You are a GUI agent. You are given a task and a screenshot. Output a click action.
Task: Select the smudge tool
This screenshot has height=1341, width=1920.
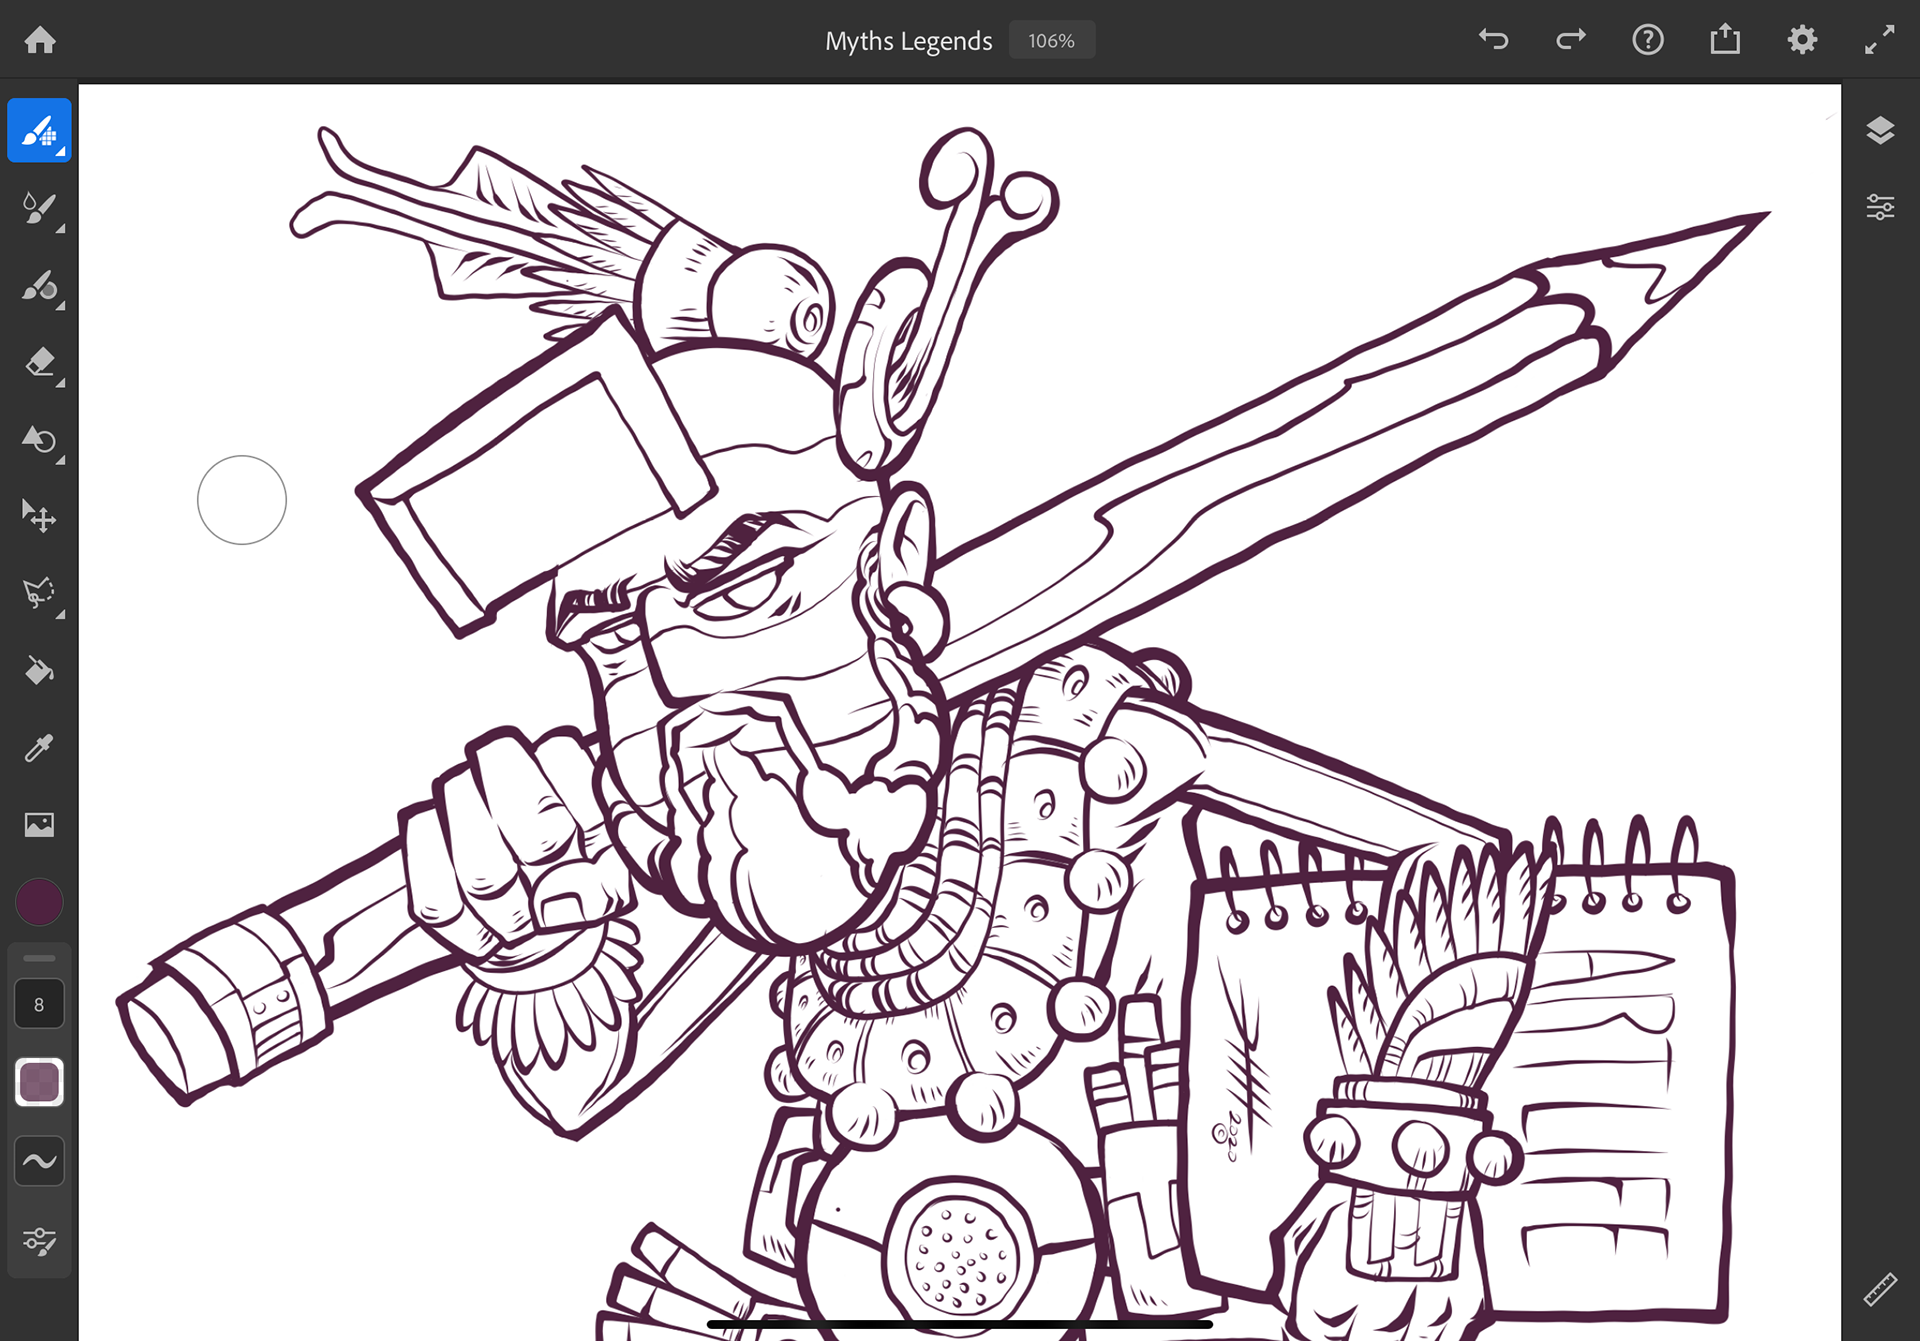pos(39,440)
